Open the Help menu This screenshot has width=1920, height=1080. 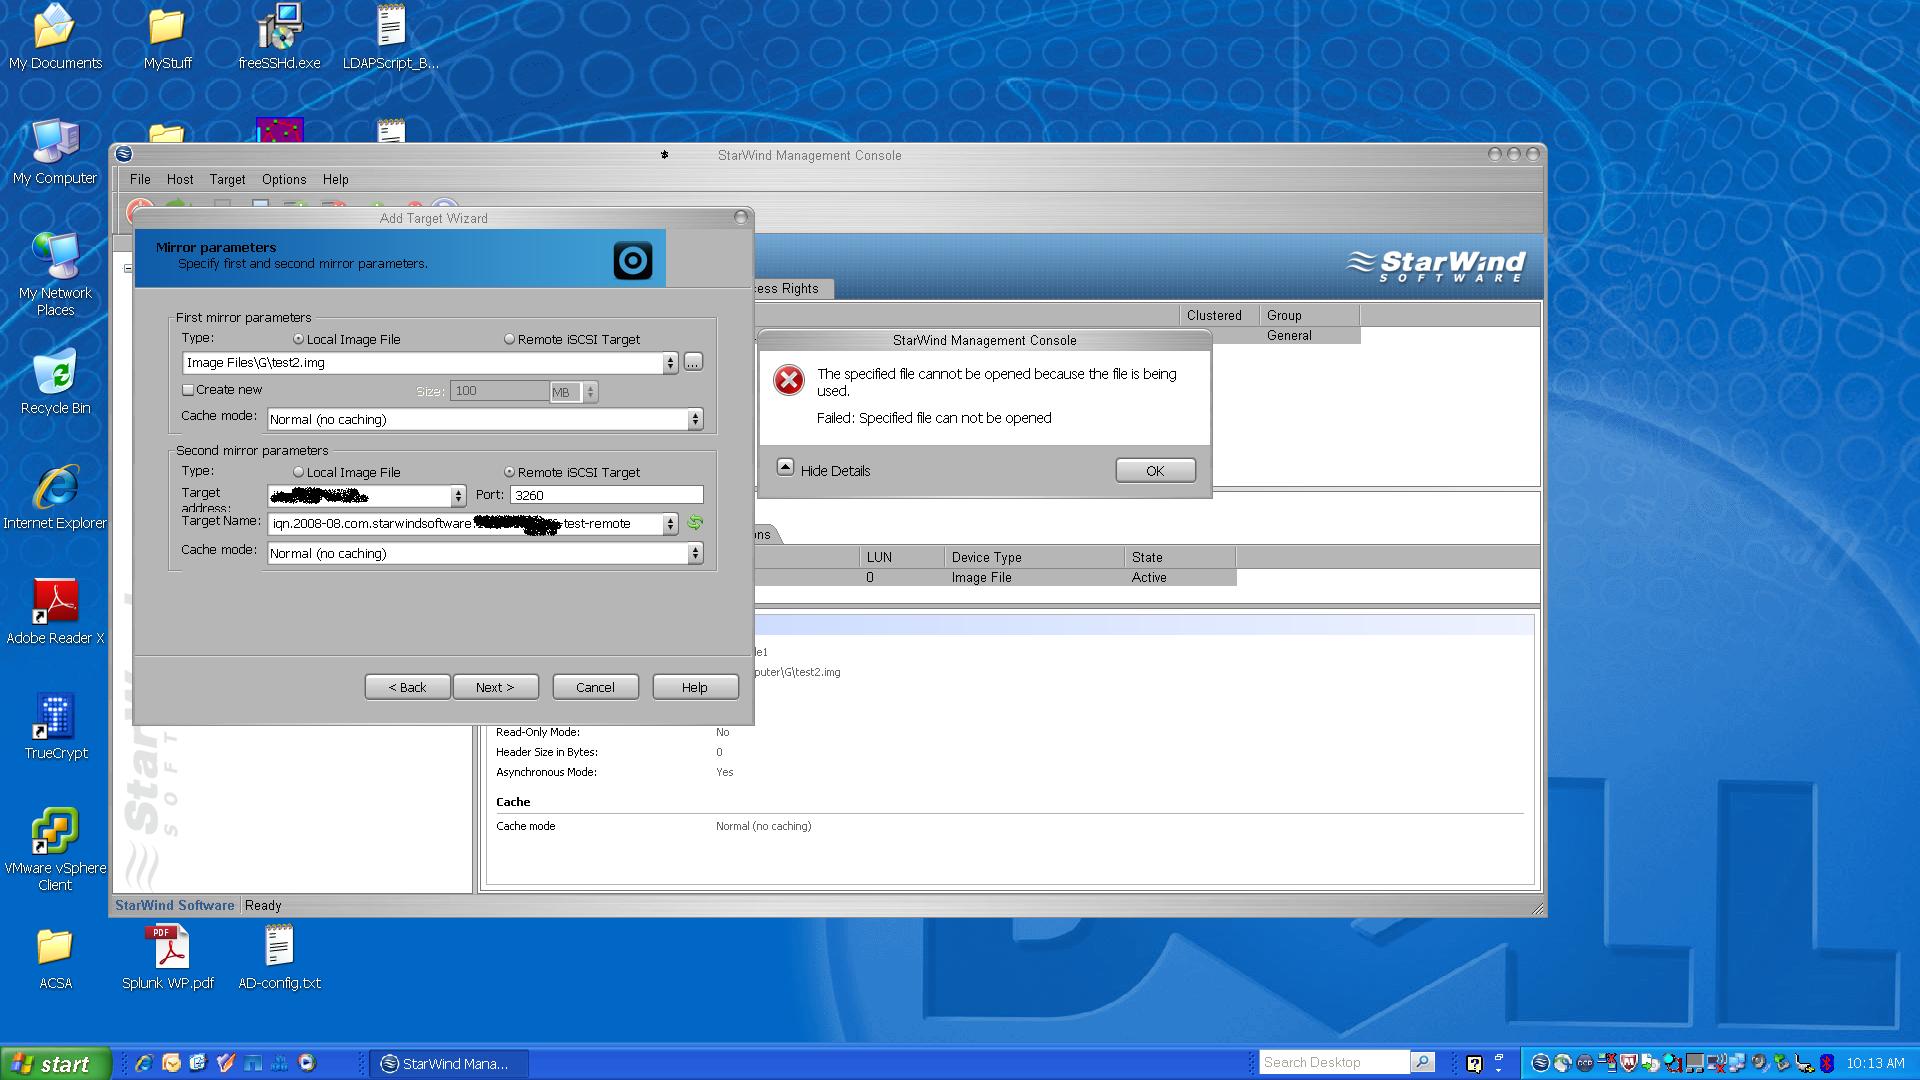pyautogui.click(x=335, y=179)
